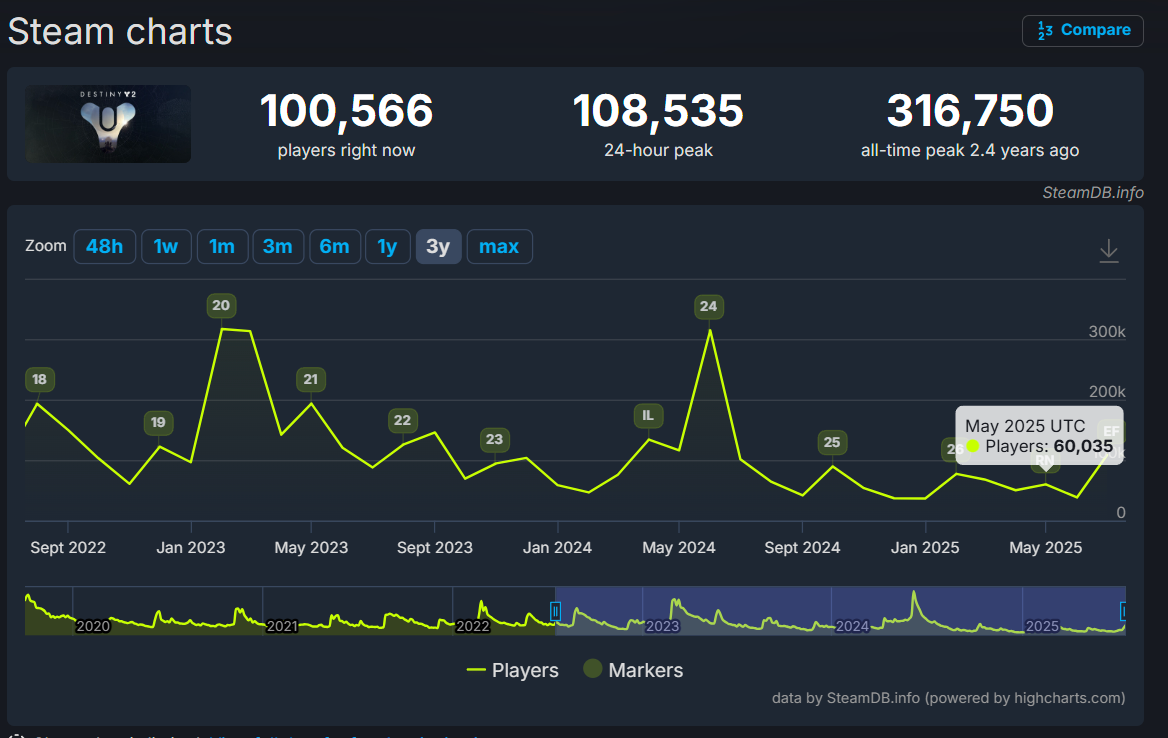Select the 1w zoom range
This screenshot has height=738, width=1168.
pyautogui.click(x=166, y=246)
